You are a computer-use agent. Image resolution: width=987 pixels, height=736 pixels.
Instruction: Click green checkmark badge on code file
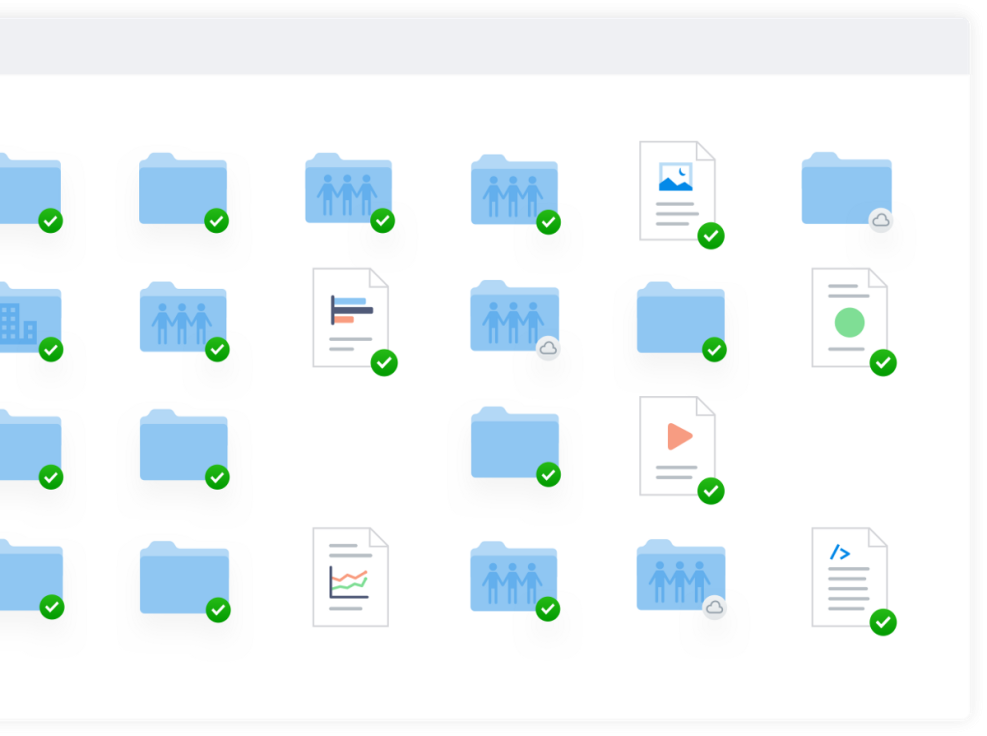pyautogui.click(x=882, y=622)
